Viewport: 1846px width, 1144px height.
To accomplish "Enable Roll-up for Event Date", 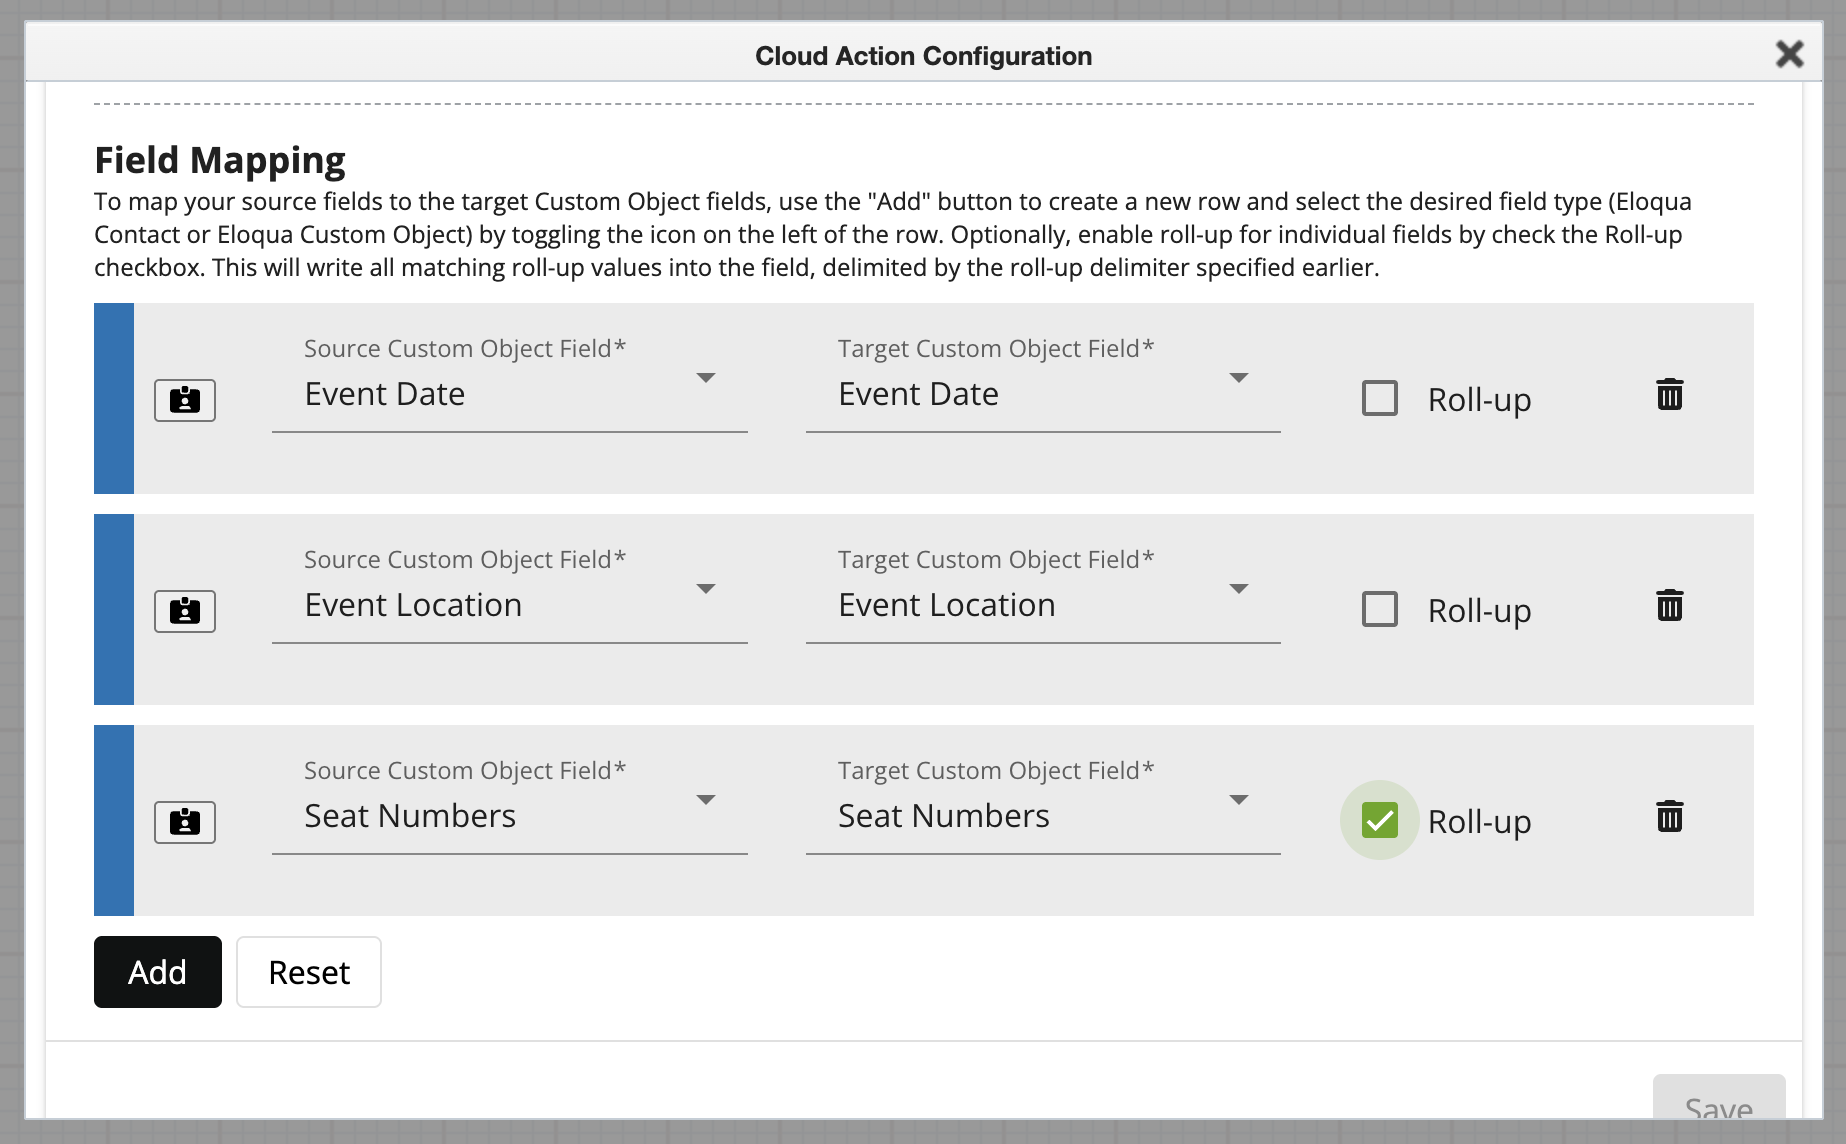I will 1380,398.
